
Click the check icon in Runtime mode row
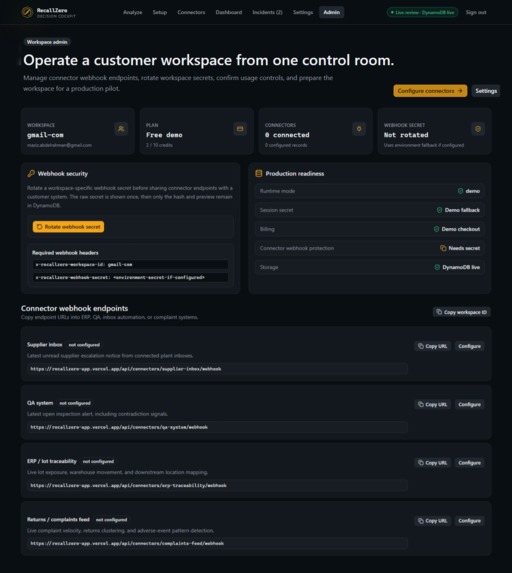460,191
